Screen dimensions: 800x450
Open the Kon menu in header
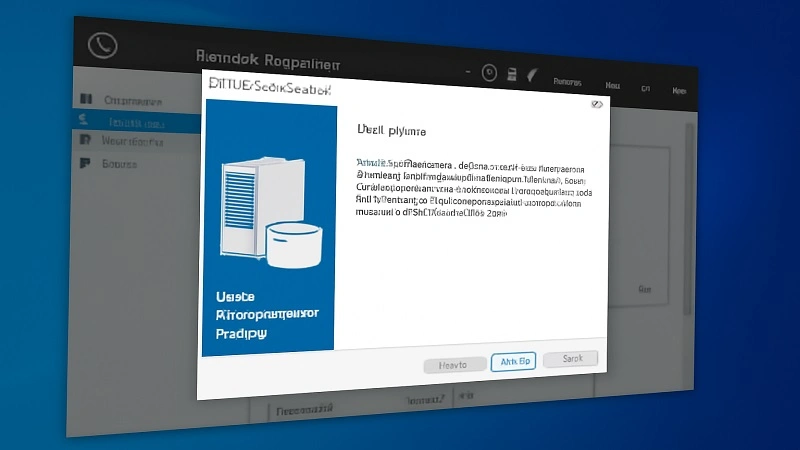click(x=679, y=90)
